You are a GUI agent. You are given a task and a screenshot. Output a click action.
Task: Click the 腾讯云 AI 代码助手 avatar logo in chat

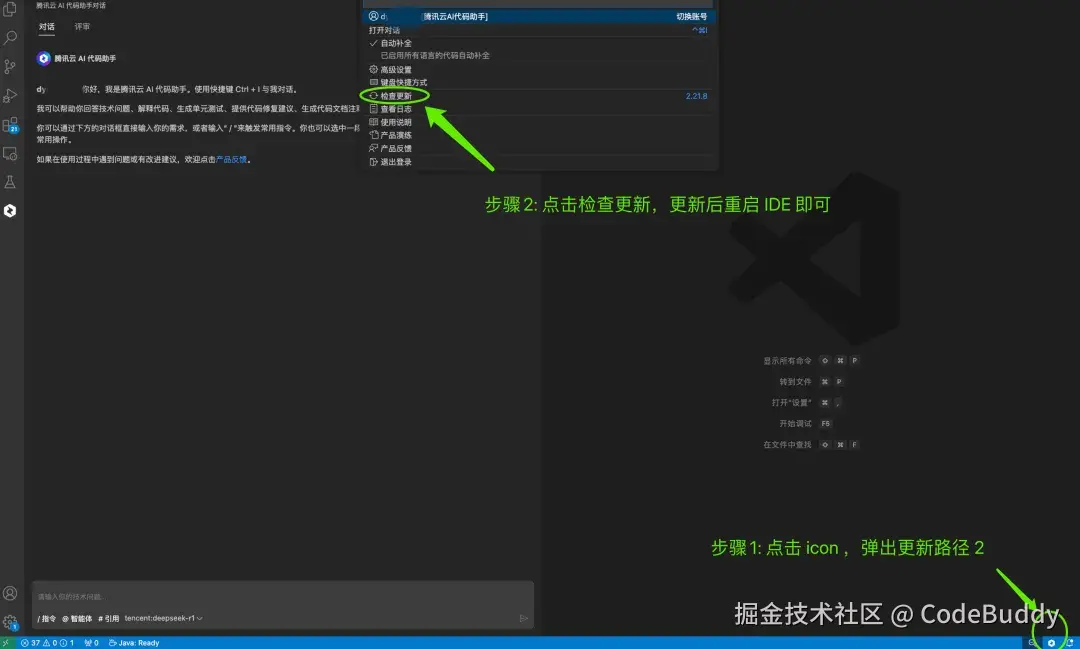pyautogui.click(x=43, y=59)
